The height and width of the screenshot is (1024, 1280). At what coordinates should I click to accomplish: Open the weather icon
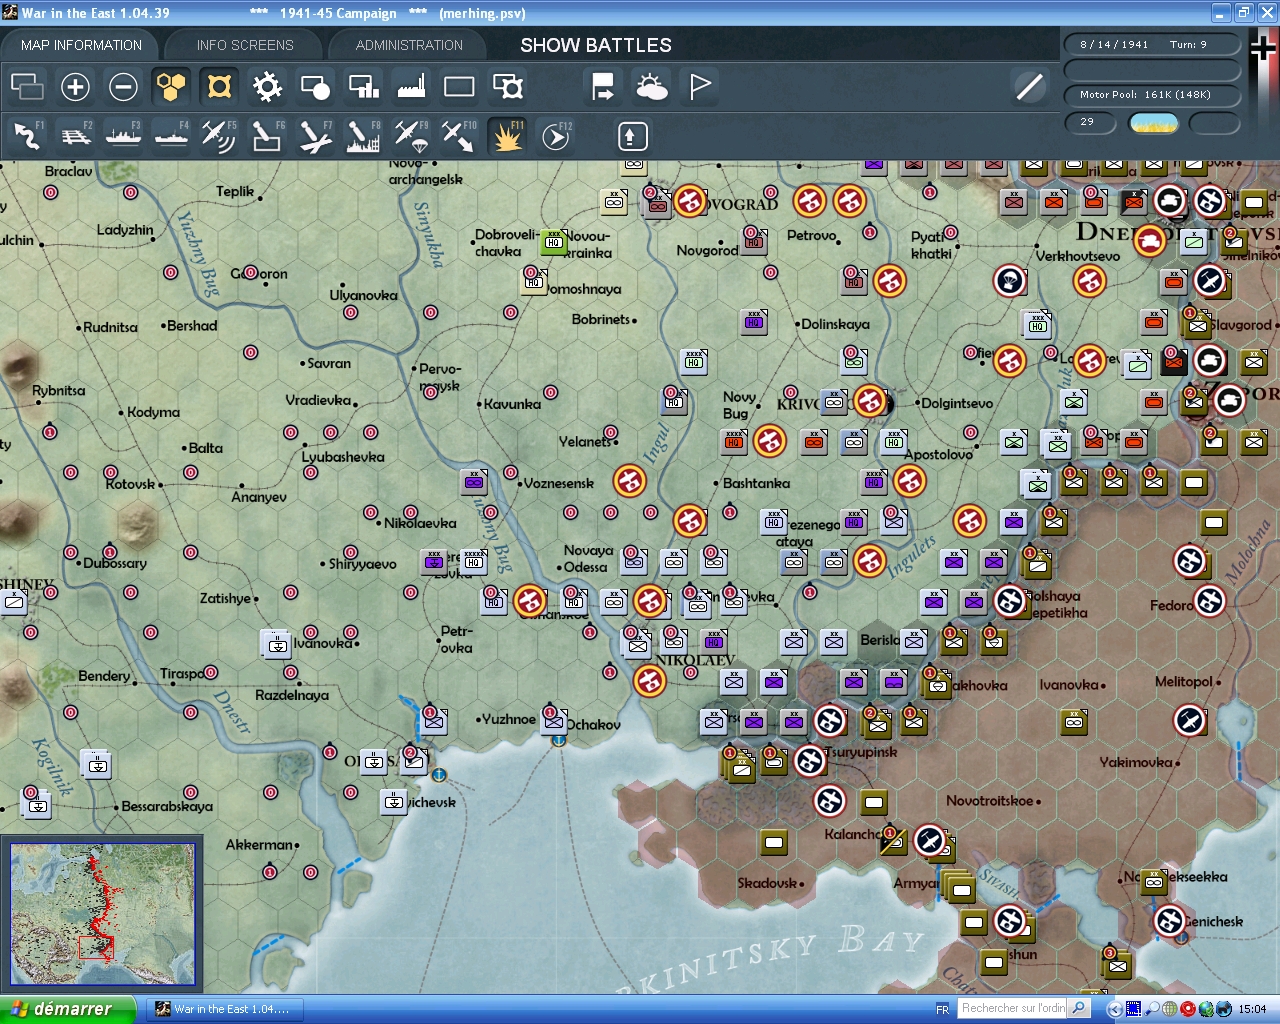652,87
